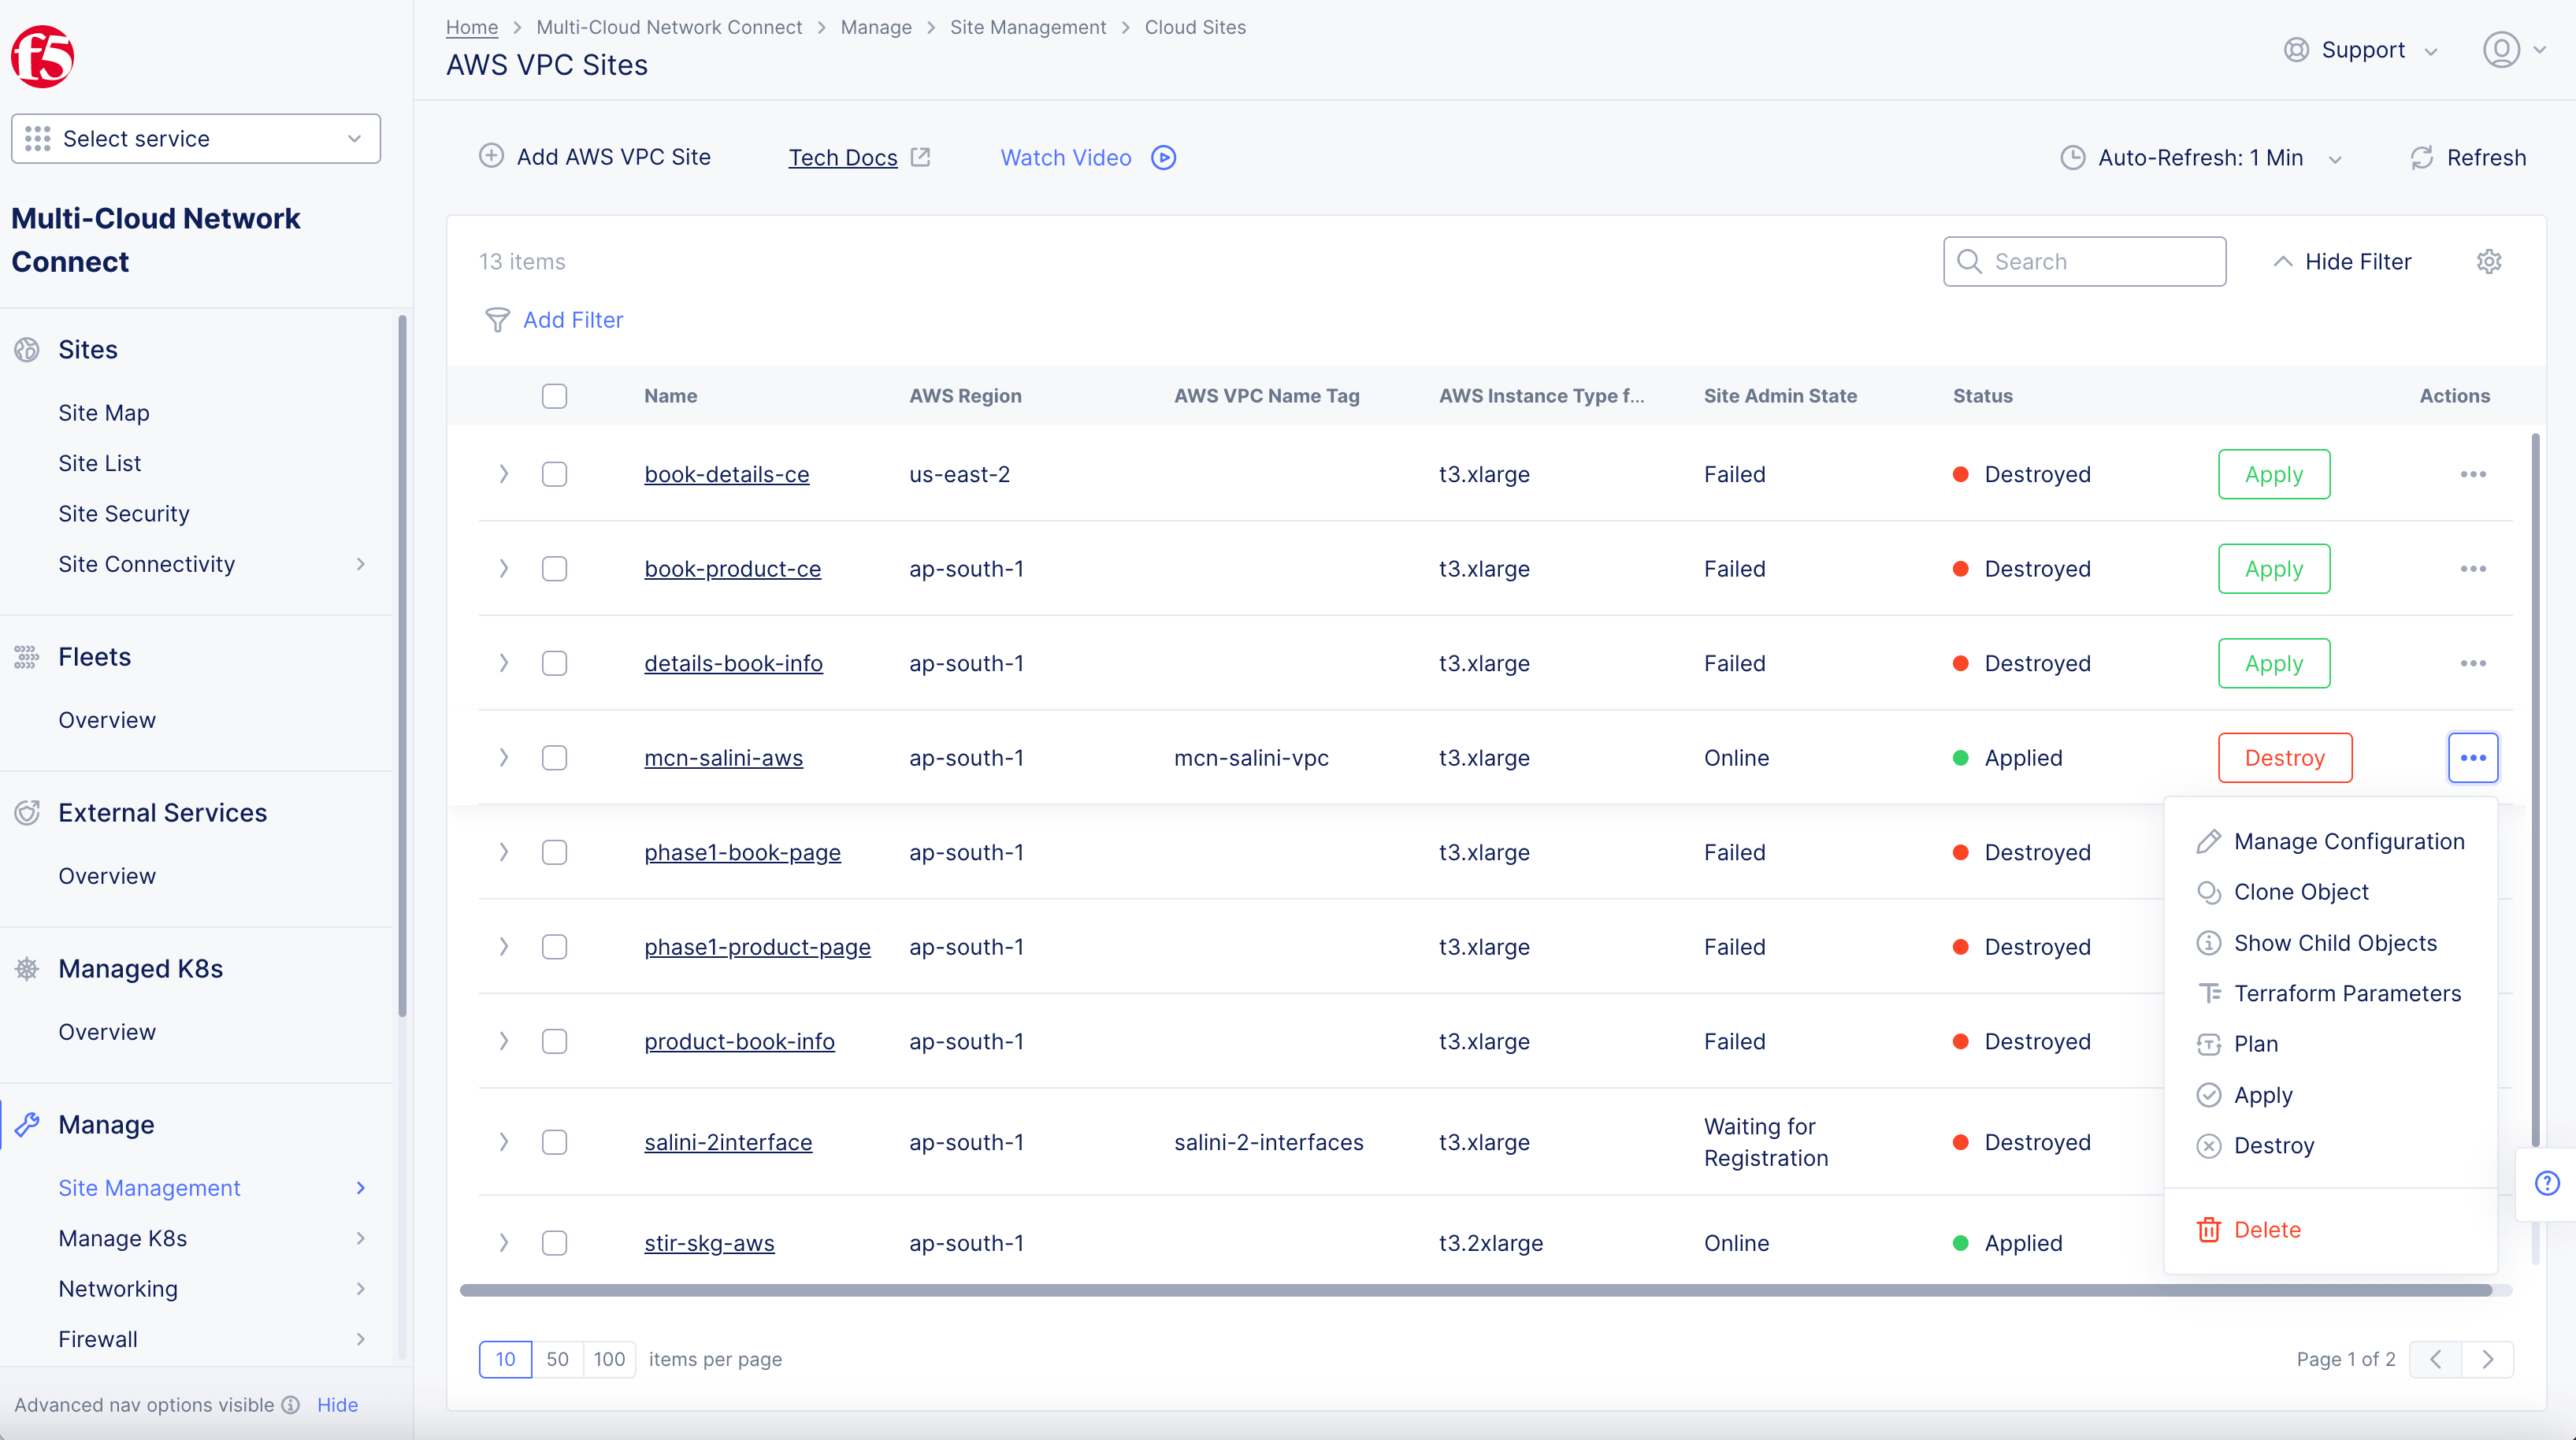The width and height of the screenshot is (2576, 1440).
Task: Check the product-book-info row checkbox
Action: (x=554, y=1041)
